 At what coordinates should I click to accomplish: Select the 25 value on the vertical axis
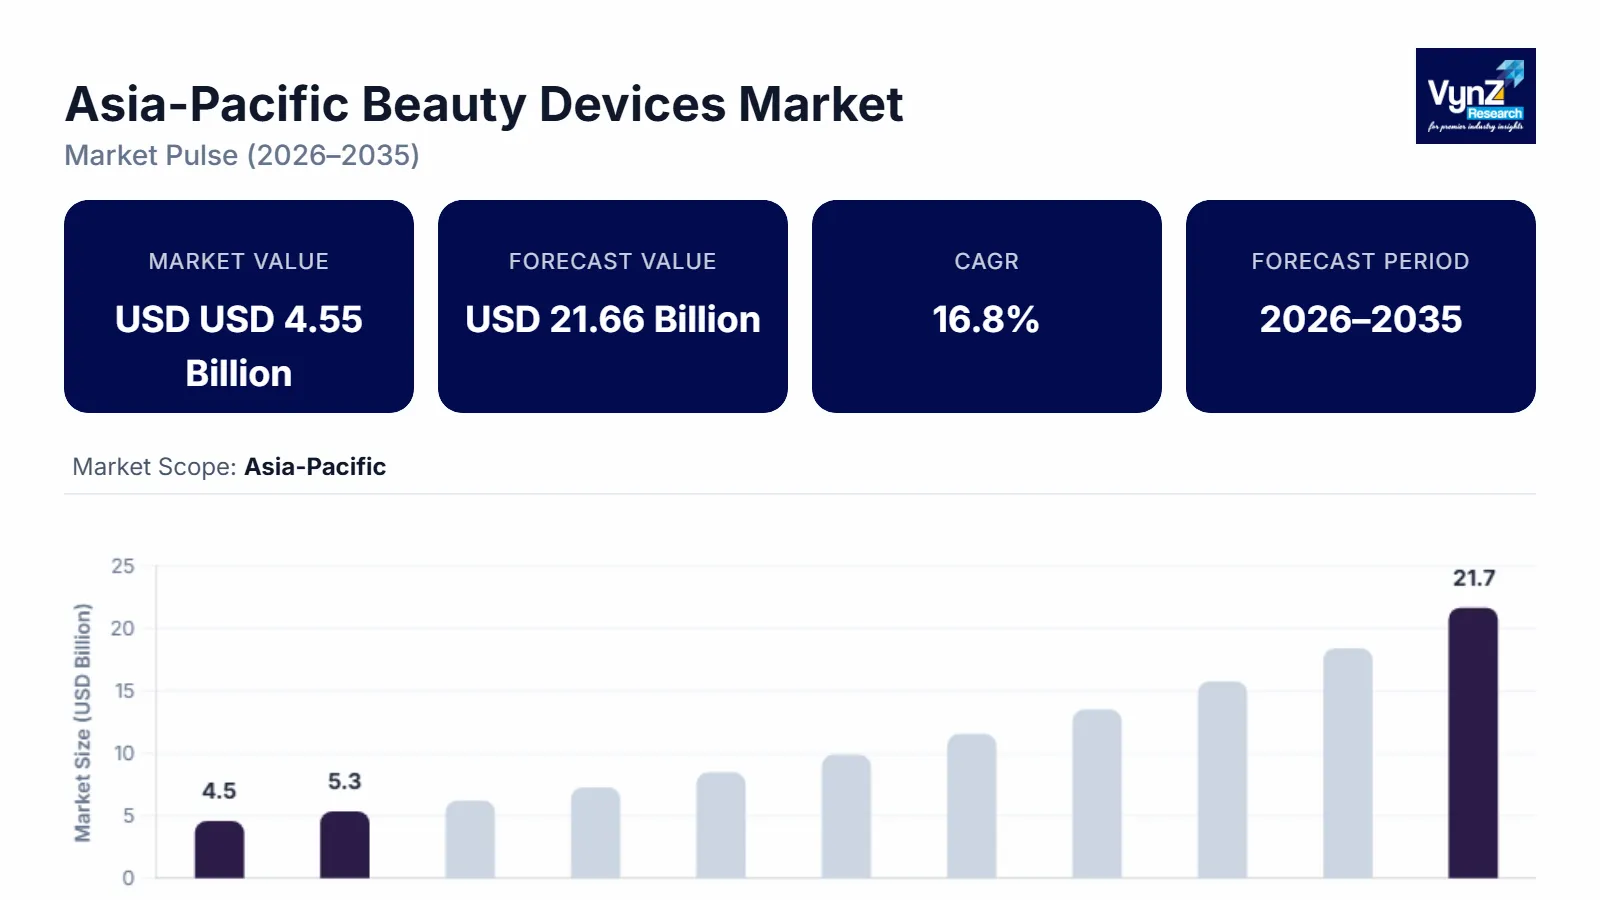point(122,566)
